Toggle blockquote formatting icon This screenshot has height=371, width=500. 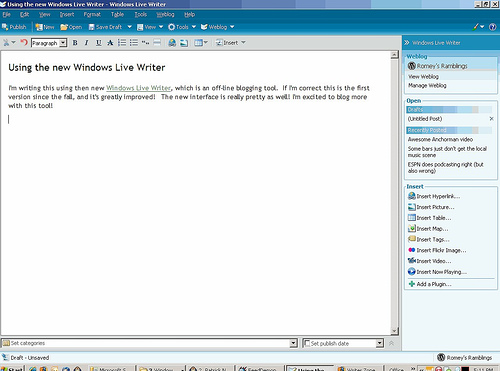[x=145, y=43]
